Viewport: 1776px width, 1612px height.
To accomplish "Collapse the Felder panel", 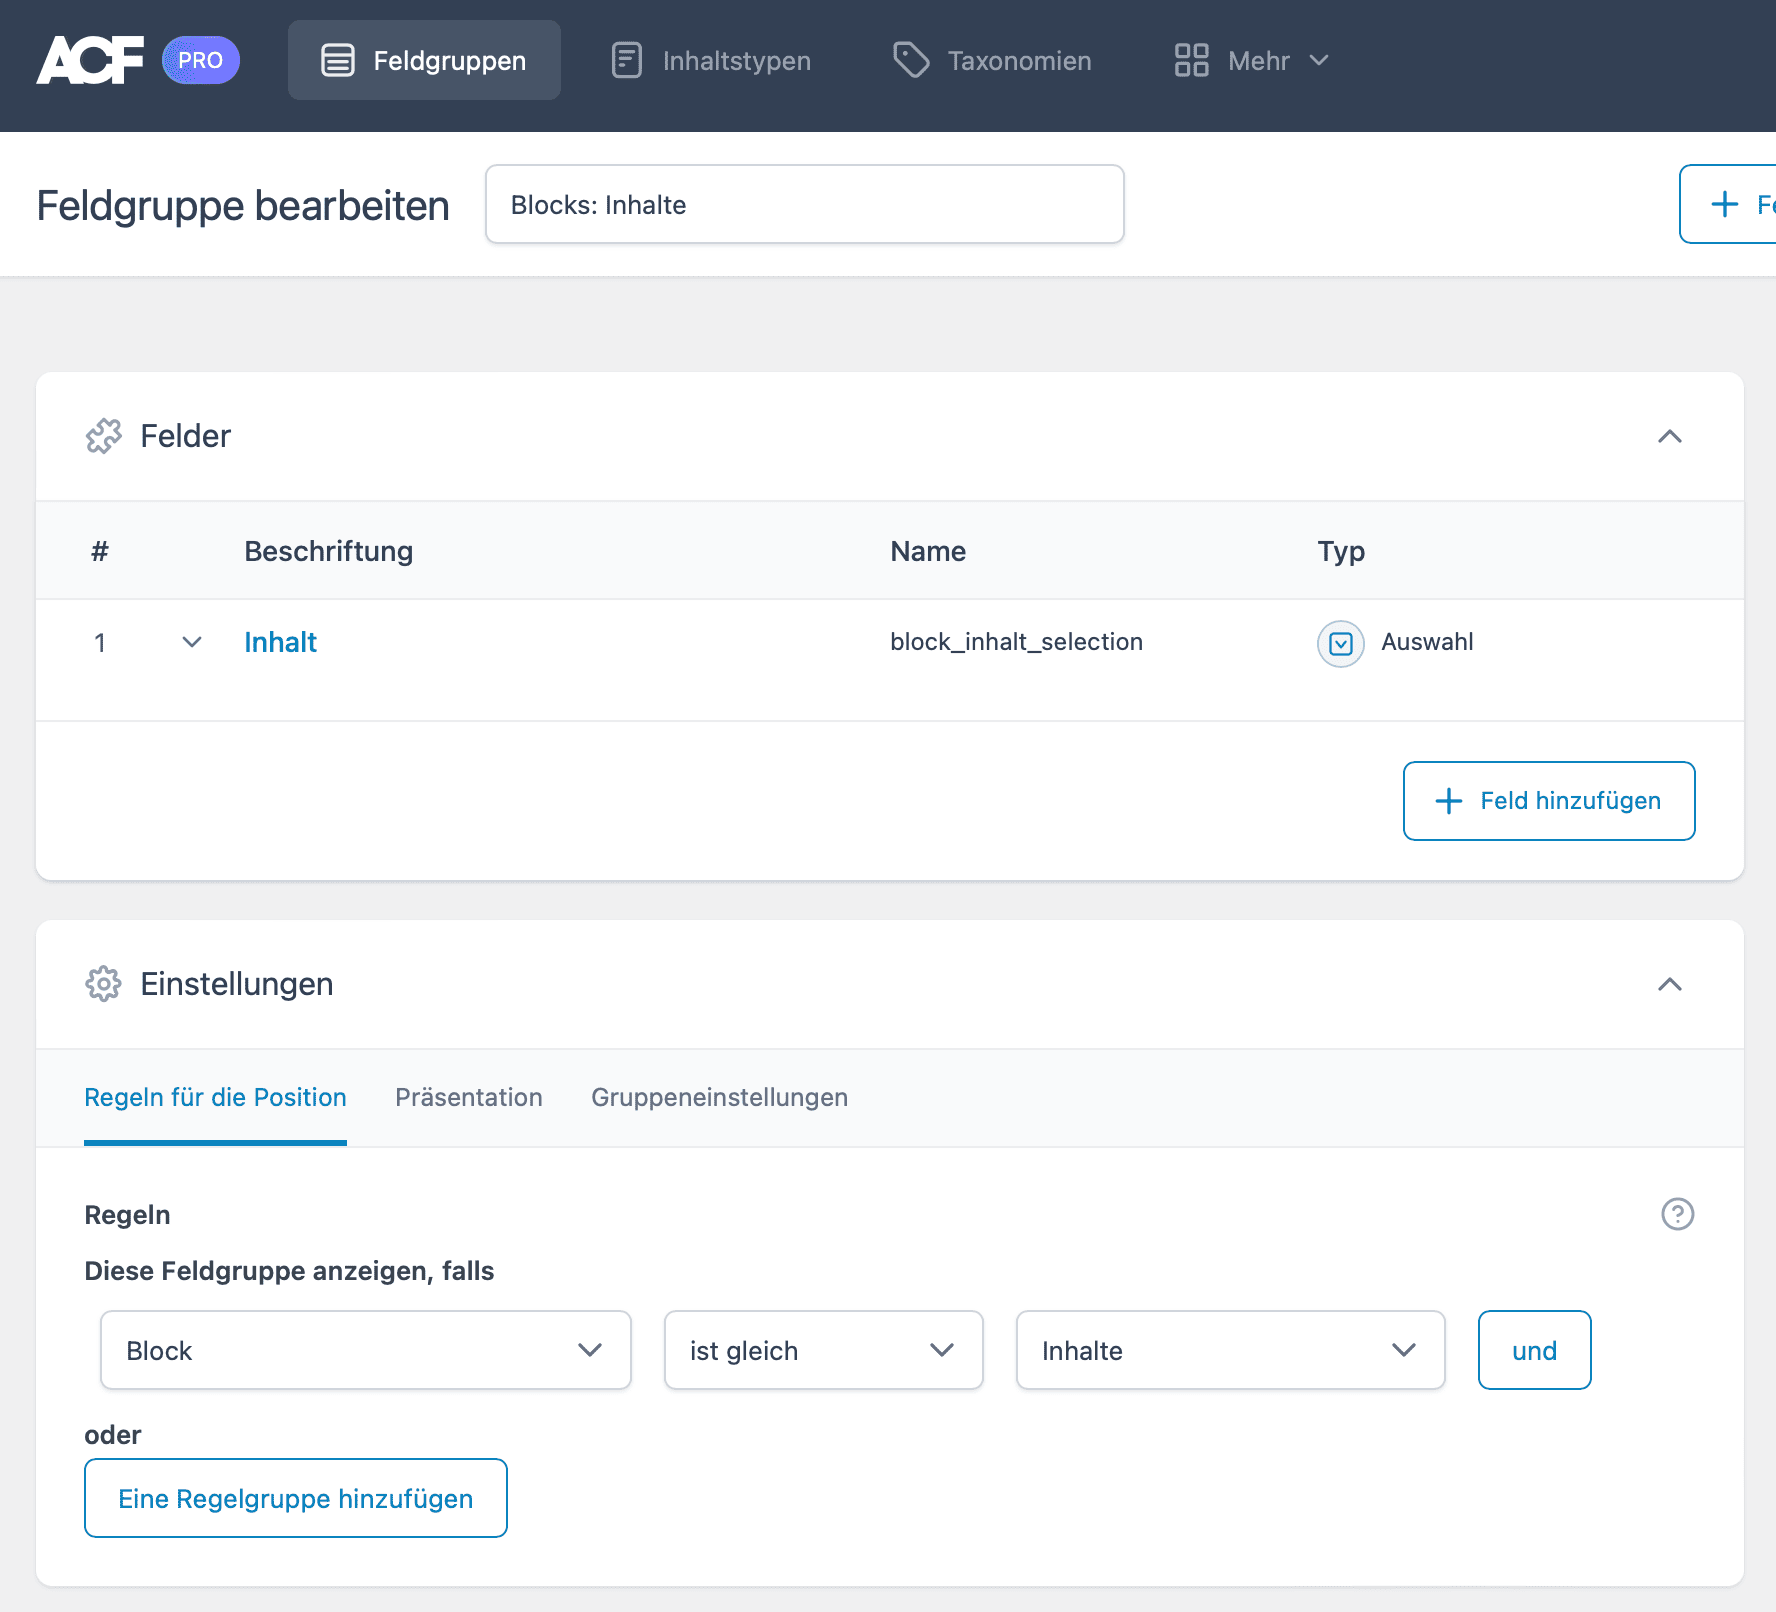I will click(1669, 436).
